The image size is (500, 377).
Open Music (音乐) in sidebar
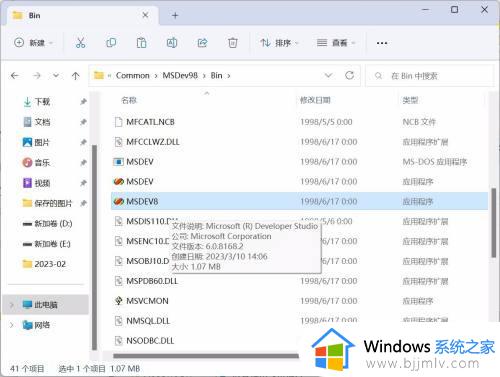coord(42,163)
